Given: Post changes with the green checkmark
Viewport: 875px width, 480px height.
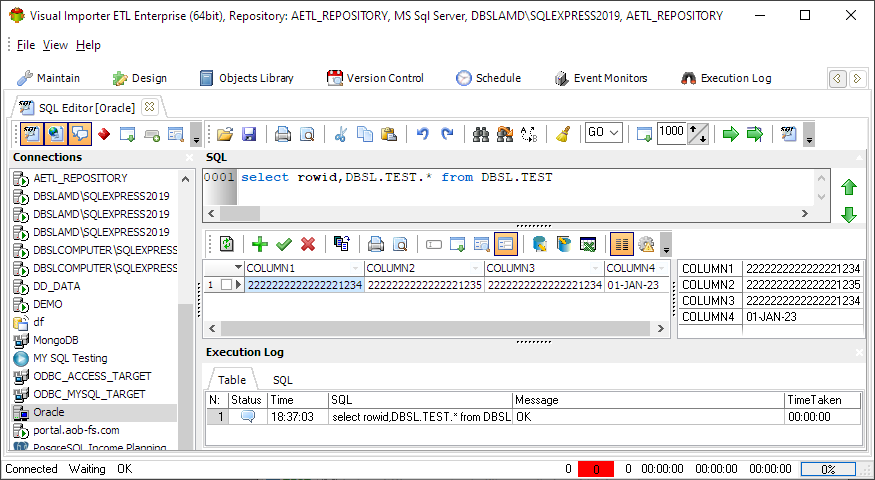Looking at the screenshot, I should pyautogui.click(x=284, y=244).
